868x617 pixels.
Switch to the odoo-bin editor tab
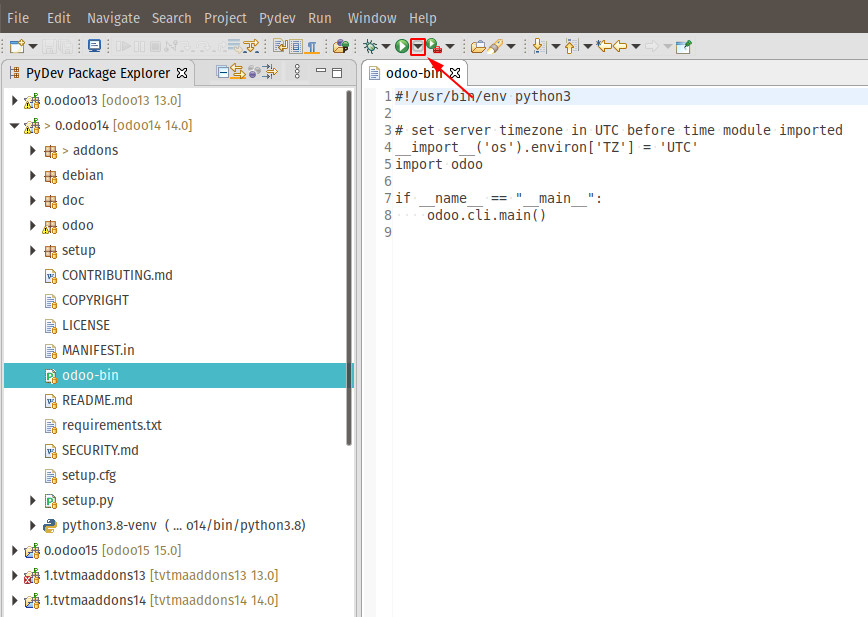[413, 73]
